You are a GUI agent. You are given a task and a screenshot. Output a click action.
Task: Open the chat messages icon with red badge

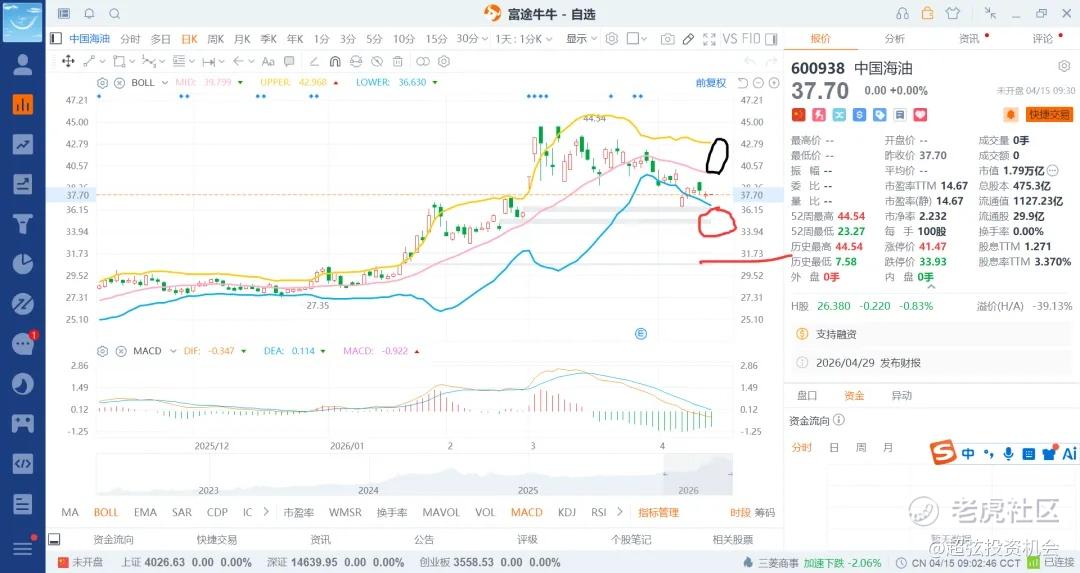(23, 343)
